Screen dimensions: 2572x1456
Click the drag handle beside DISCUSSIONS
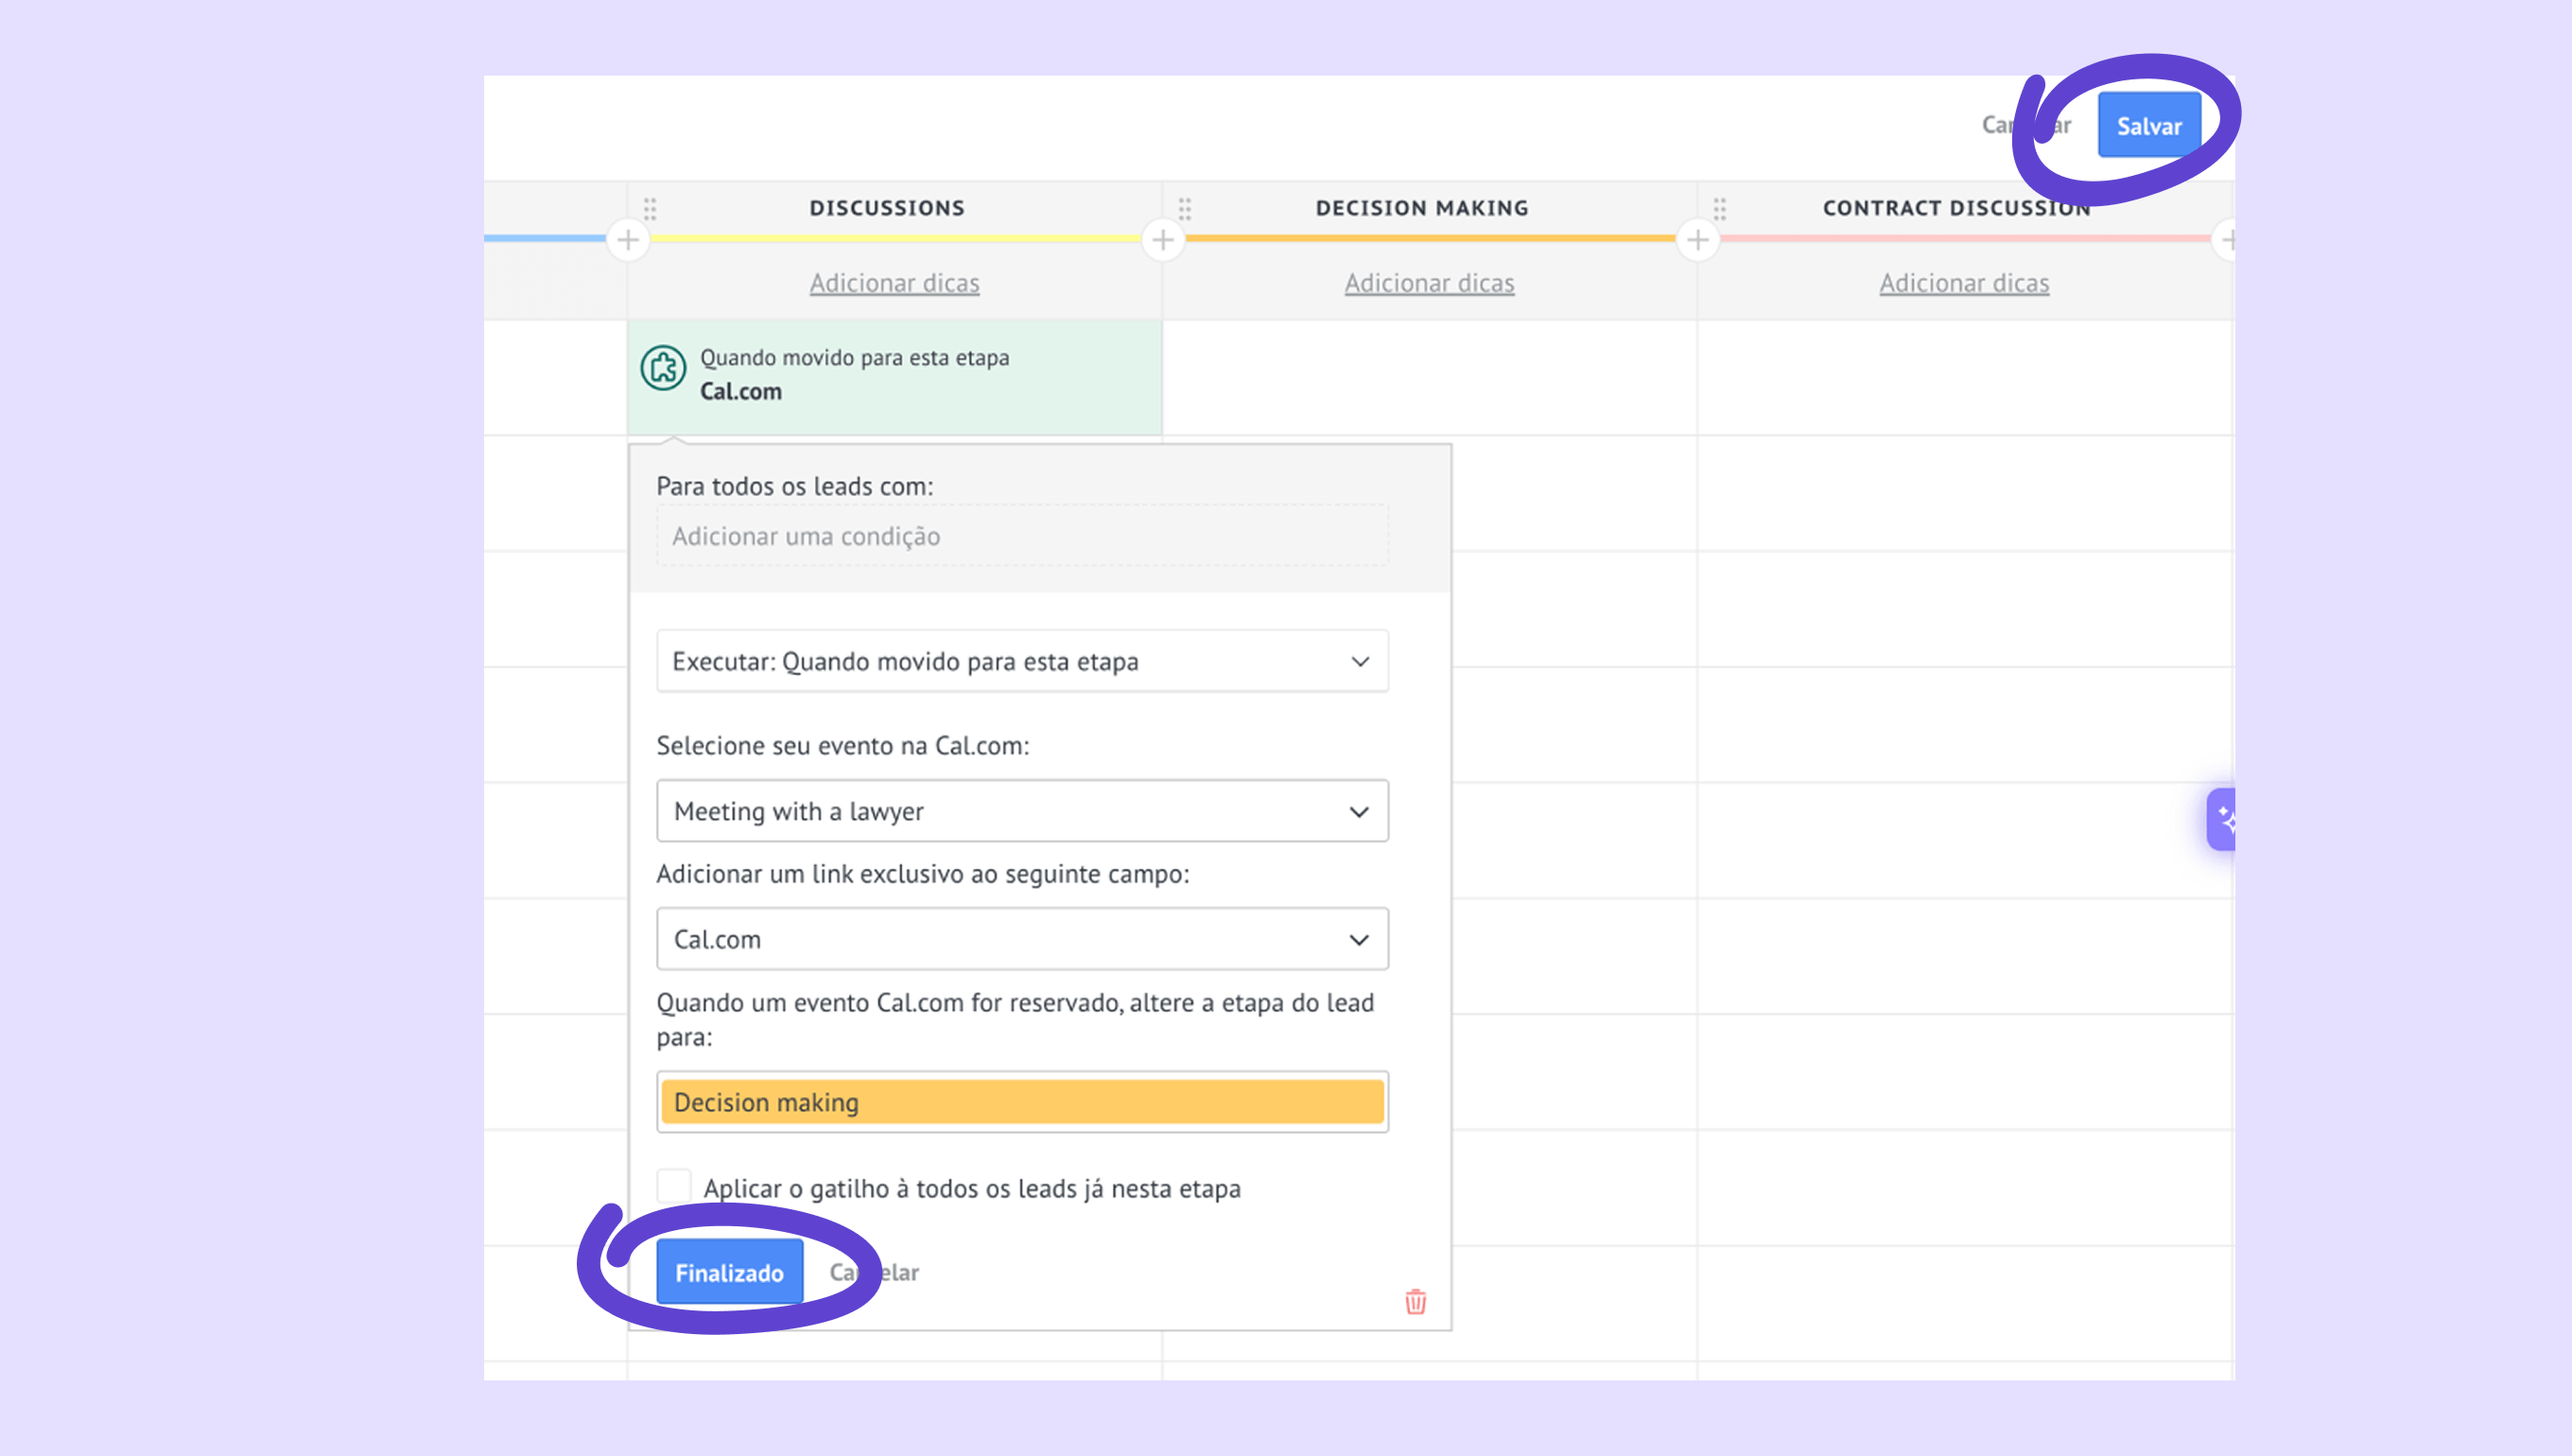click(x=650, y=208)
